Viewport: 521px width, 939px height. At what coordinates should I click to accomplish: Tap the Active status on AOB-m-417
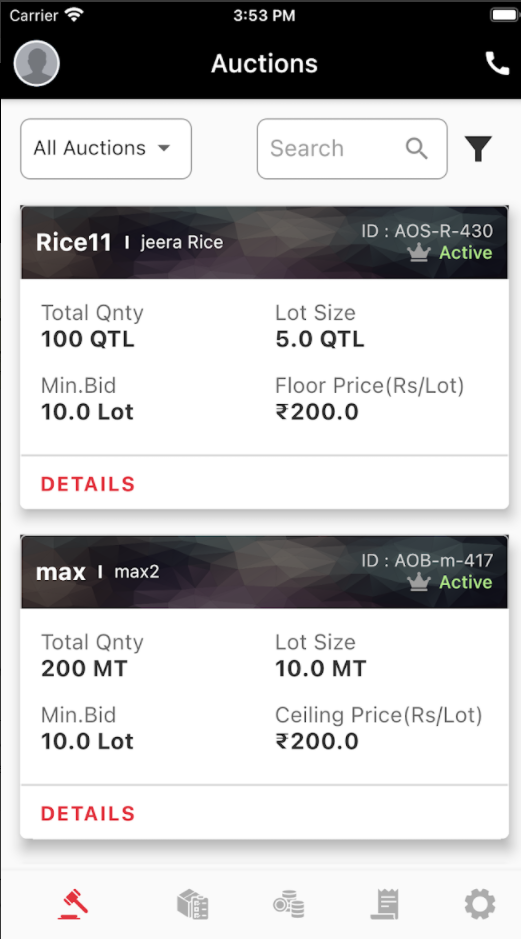tap(465, 582)
